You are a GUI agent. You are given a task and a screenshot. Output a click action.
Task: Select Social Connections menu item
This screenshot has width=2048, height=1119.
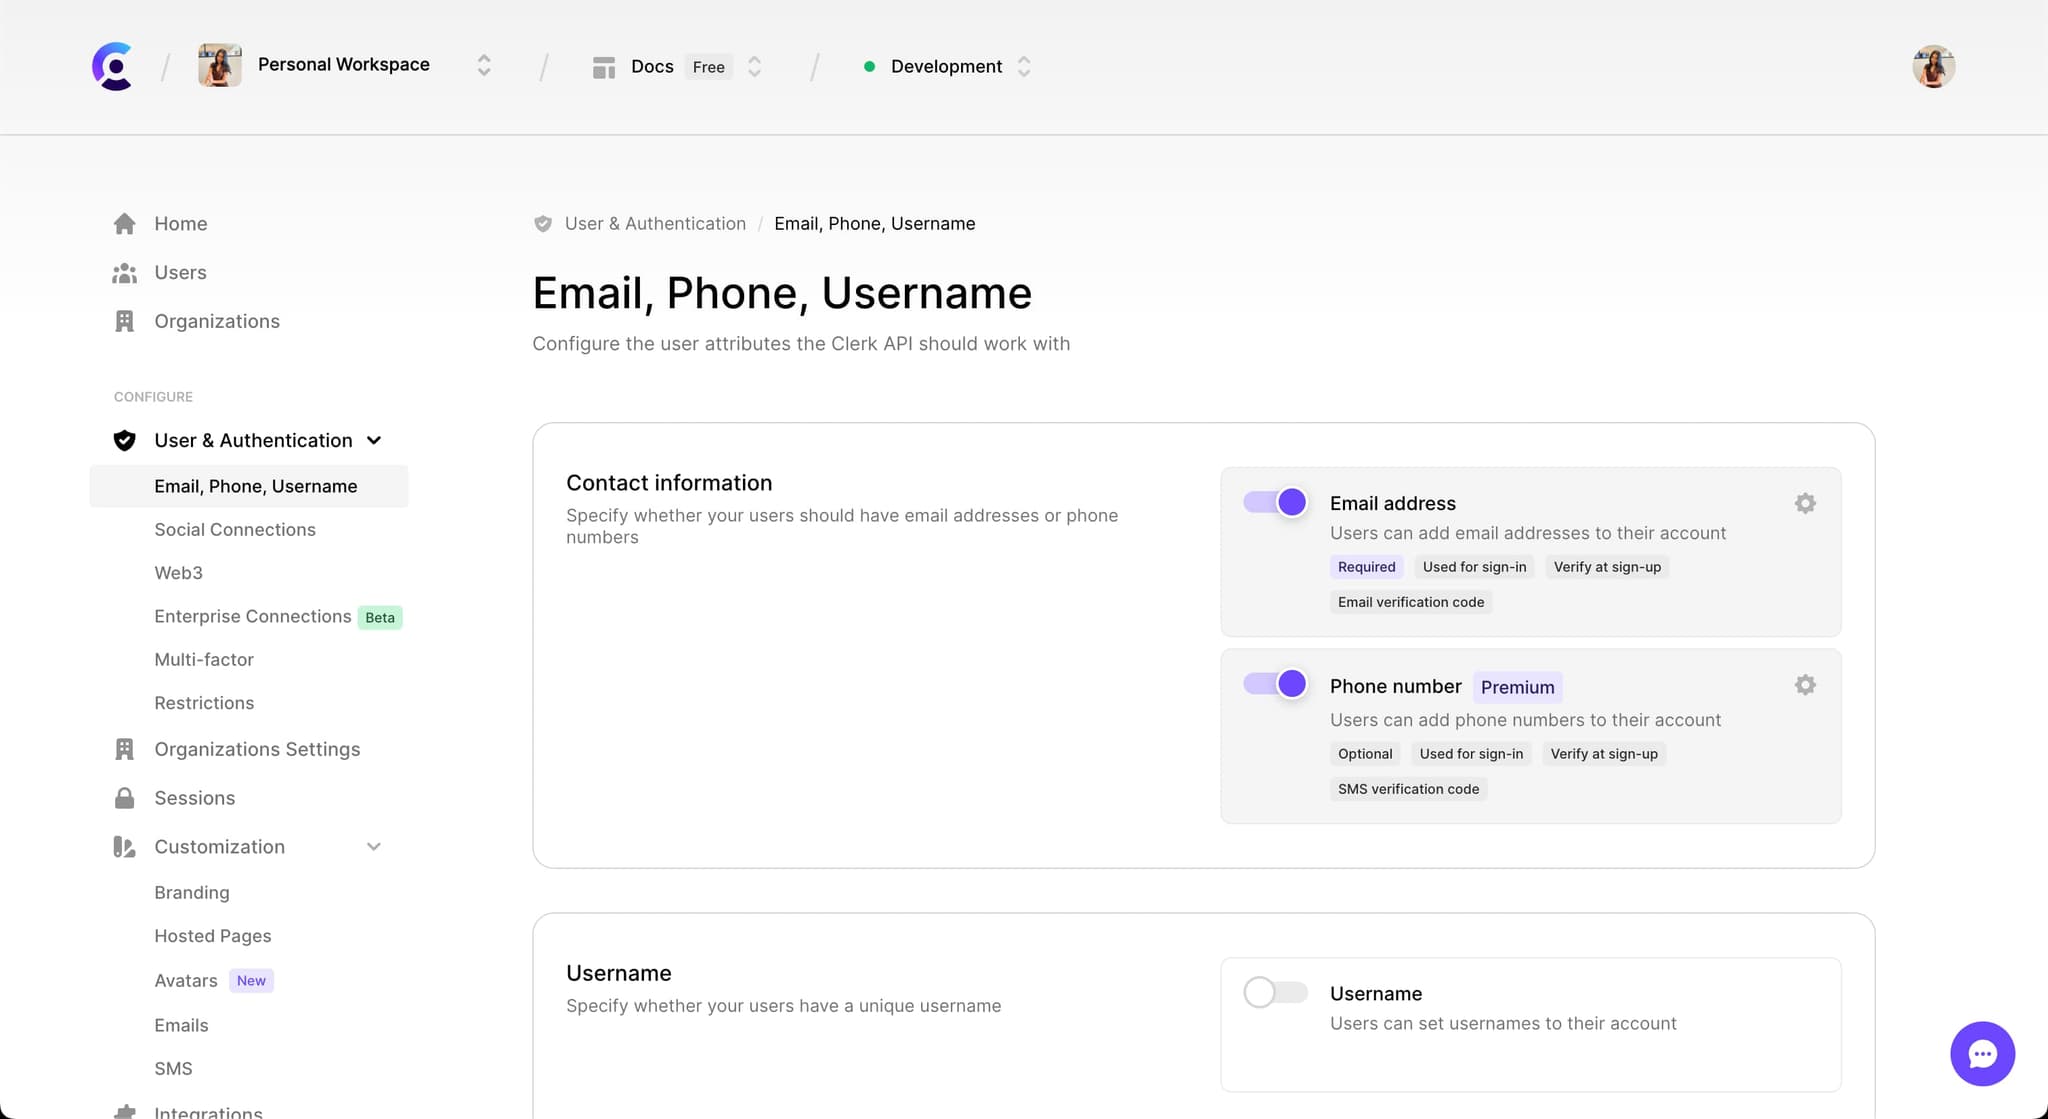[234, 529]
